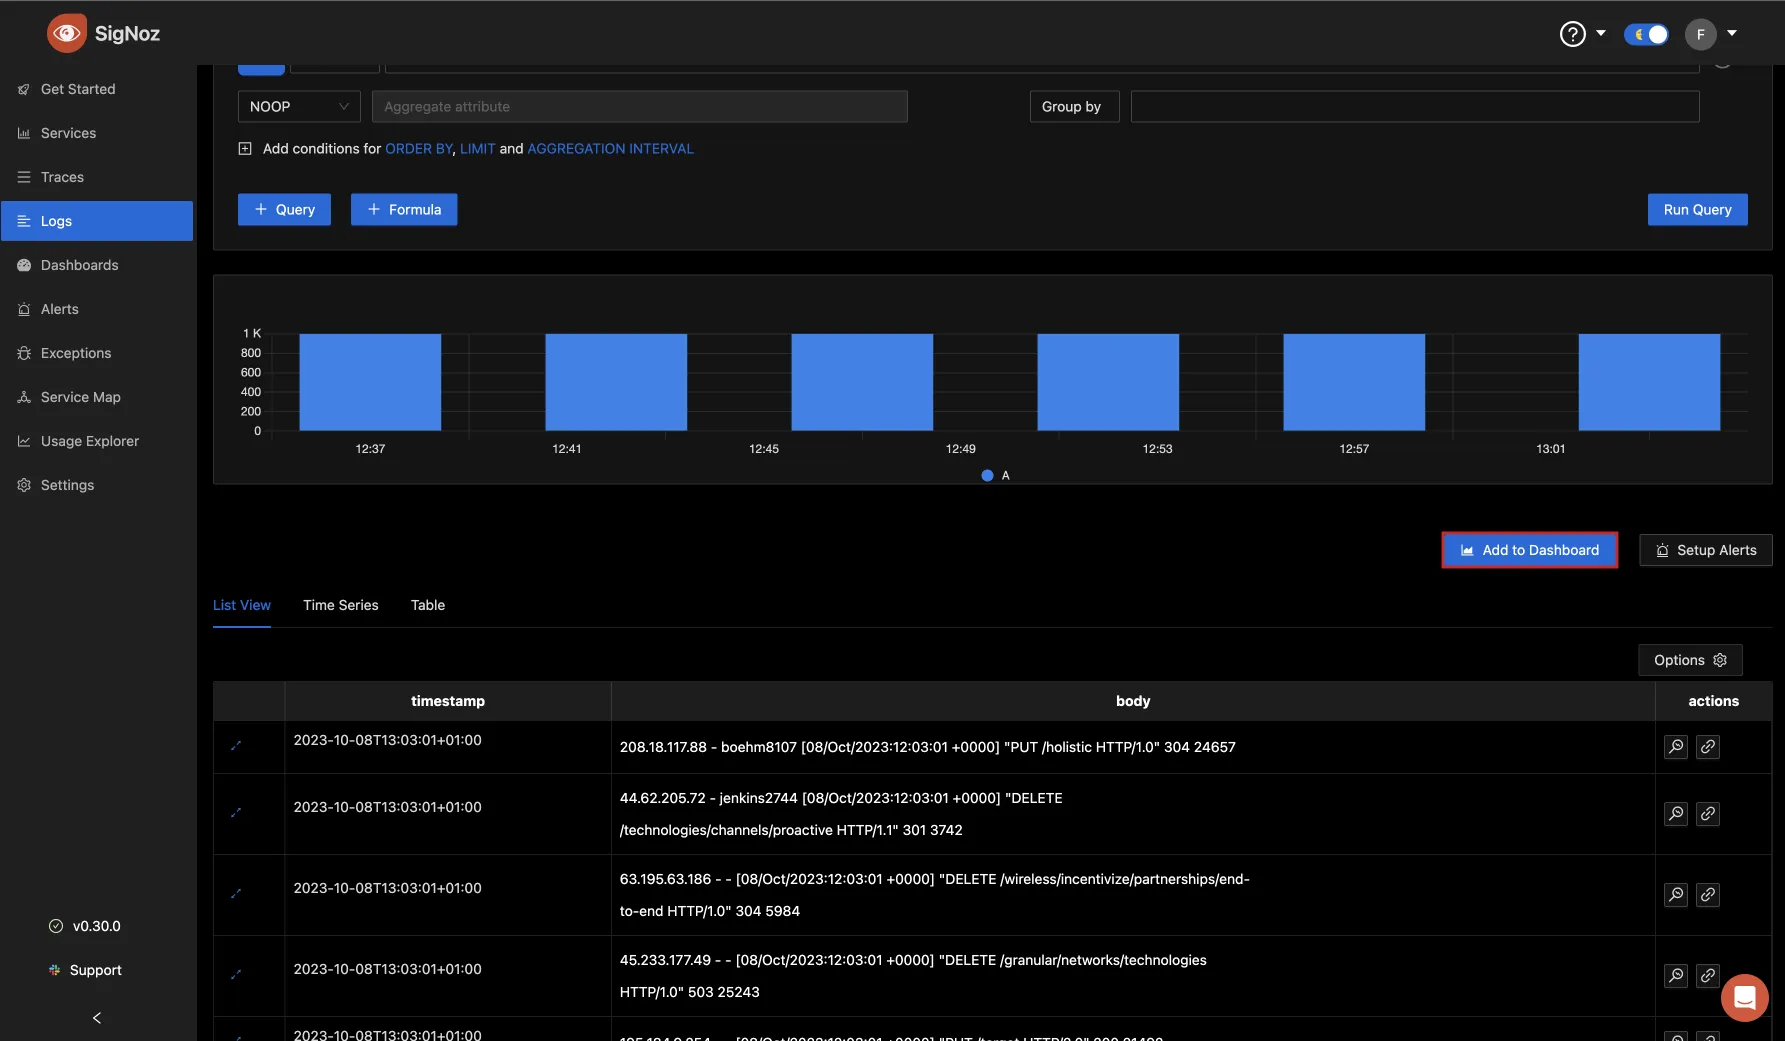Open the NOOP aggregation dropdown
This screenshot has height=1041, width=1785.
click(299, 107)
